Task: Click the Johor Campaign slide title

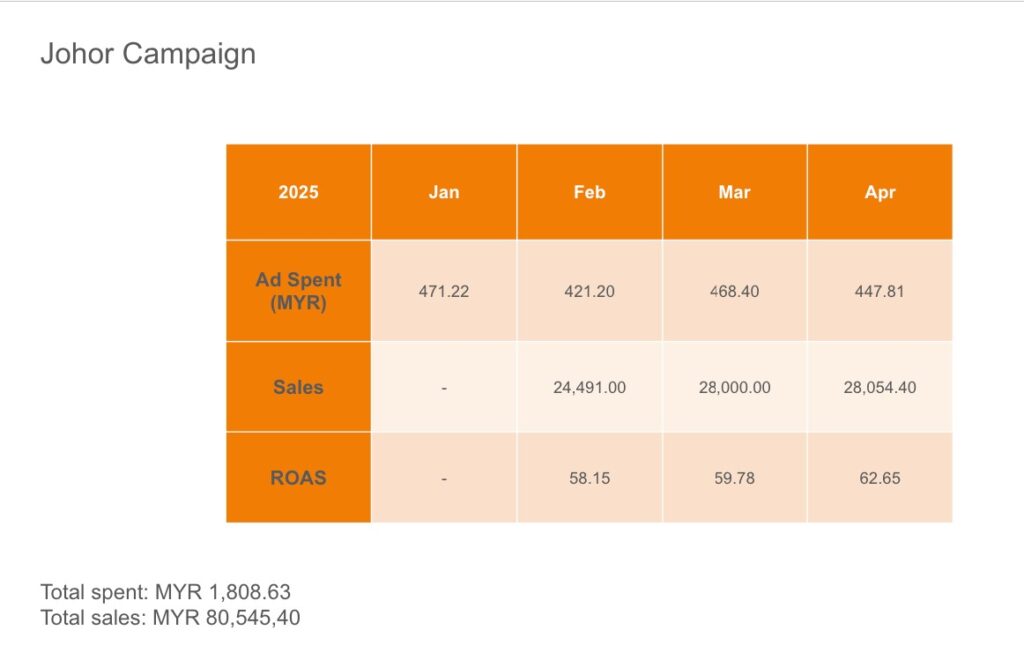Action: click(x=148, y=54)
